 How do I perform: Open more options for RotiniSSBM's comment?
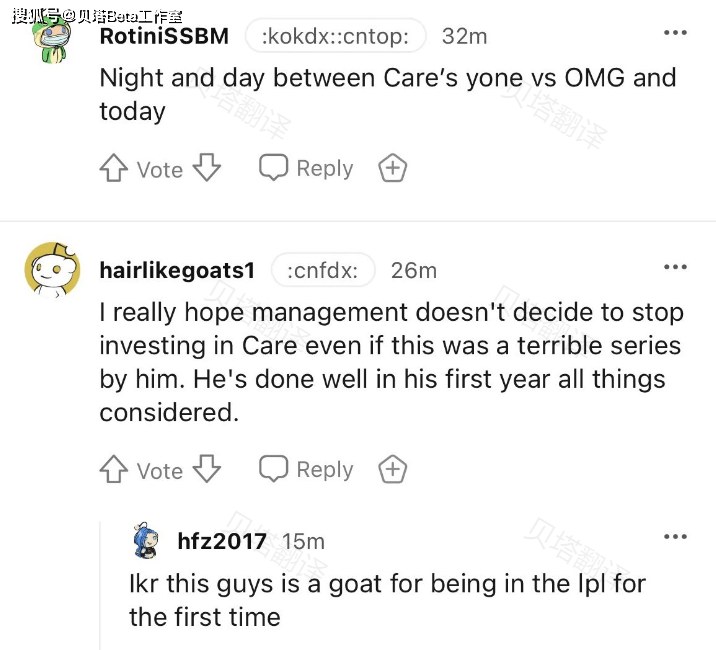click(675, 33)
